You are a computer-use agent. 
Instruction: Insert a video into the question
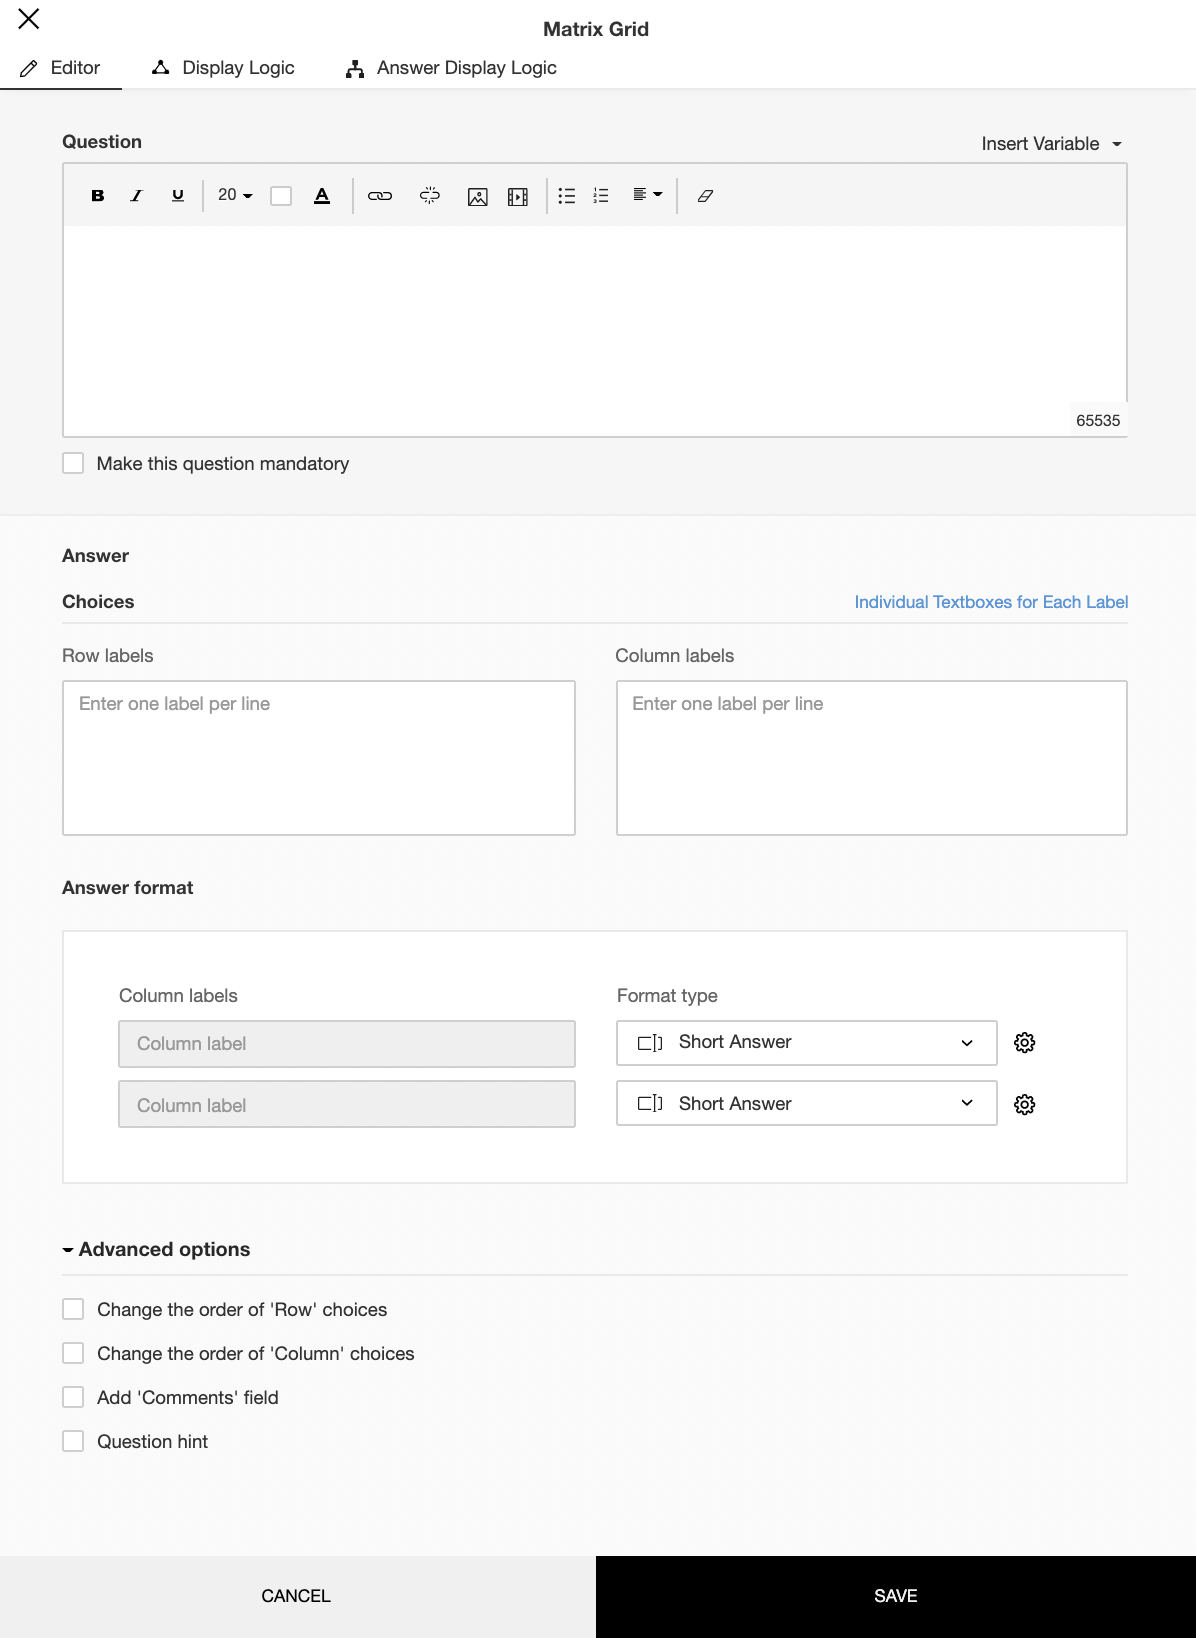[518, 196]
